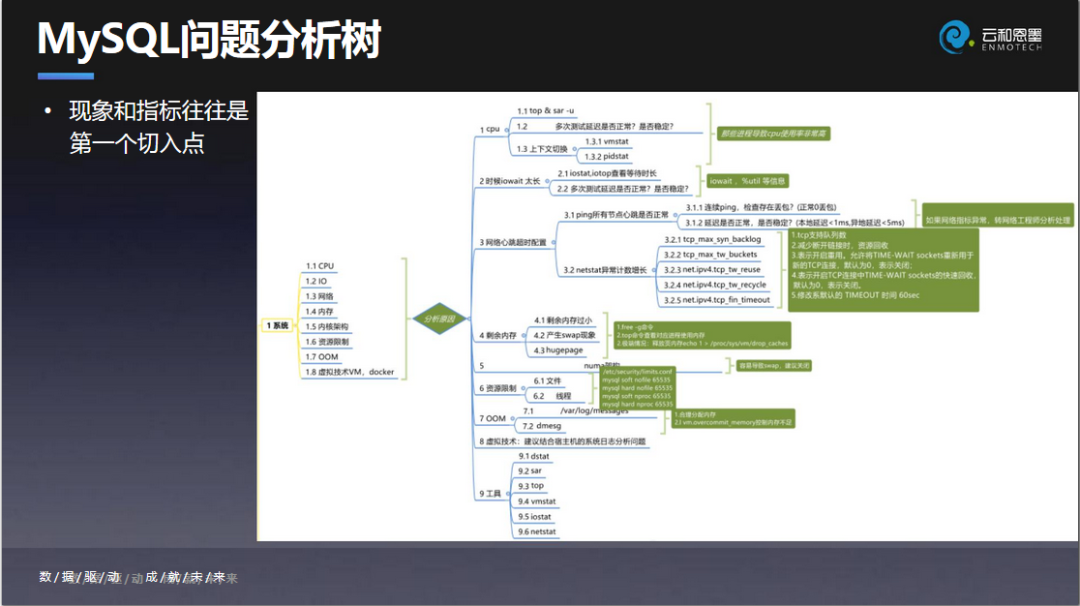Click the 3.1 ping所有节点心跳是否正常 node
Image resolution: width=1080 pixels, height=606 pixels.
(x=616, y=215)
